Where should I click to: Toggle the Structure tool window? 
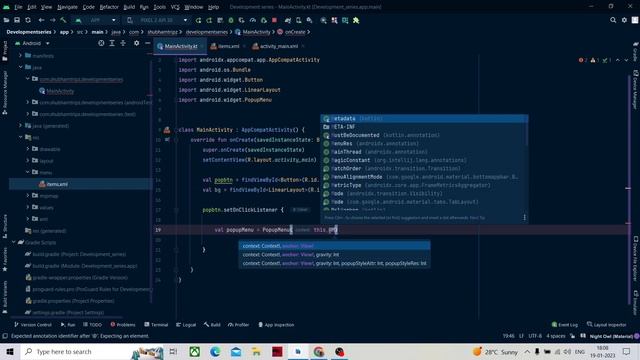tap(5, 226)
